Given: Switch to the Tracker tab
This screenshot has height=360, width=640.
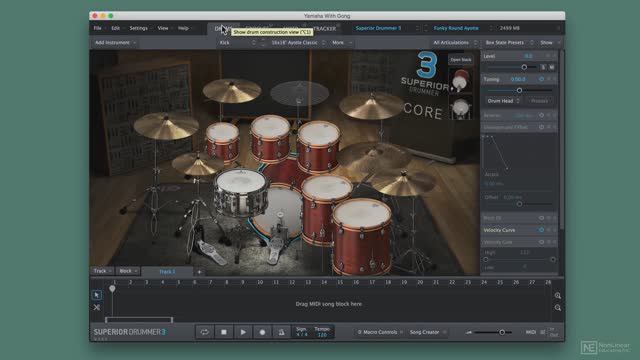Looking at the screenshot, I should (325, 29).
